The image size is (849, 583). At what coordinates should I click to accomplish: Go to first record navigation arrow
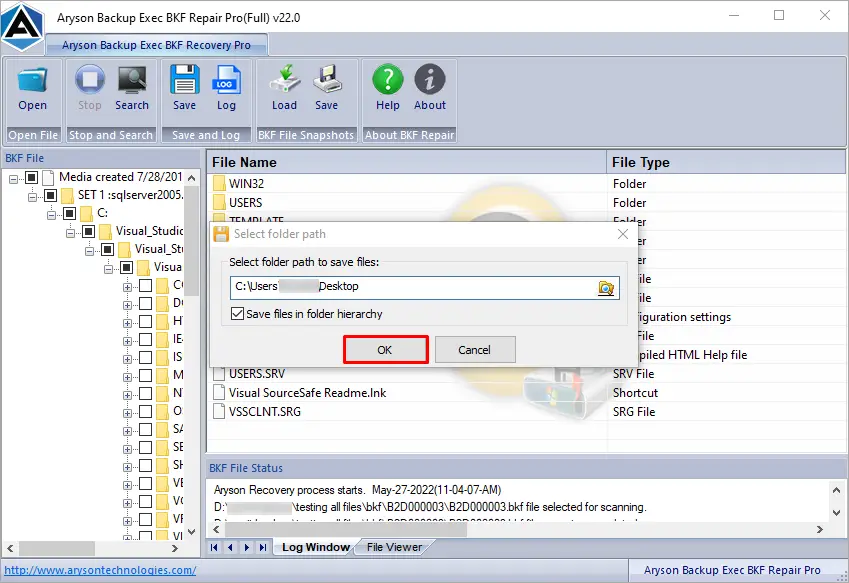coord(214,547)
